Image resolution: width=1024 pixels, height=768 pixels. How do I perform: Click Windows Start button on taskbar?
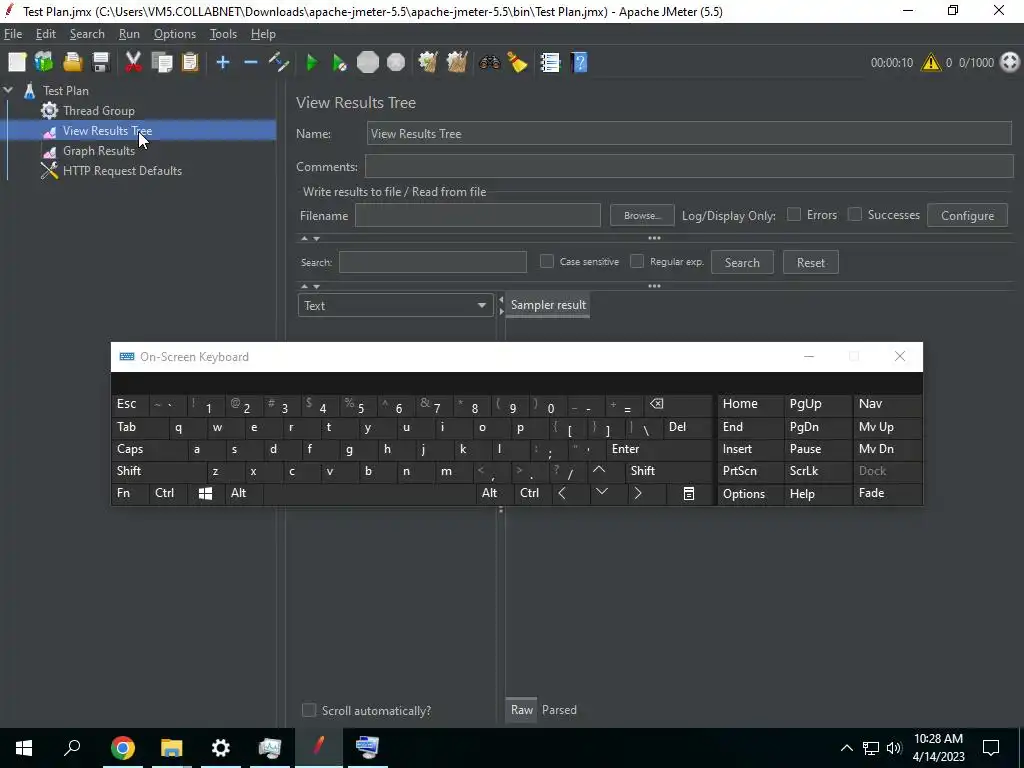tap(24, 748)
